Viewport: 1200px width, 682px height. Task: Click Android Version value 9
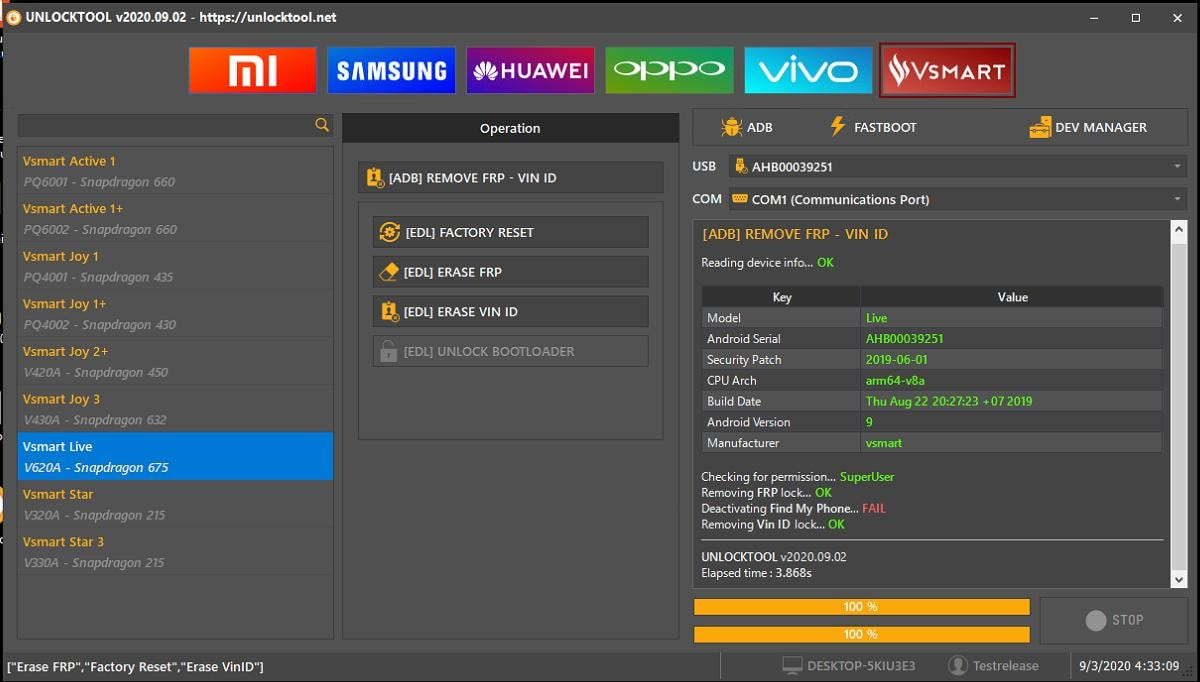pos(869,422)
